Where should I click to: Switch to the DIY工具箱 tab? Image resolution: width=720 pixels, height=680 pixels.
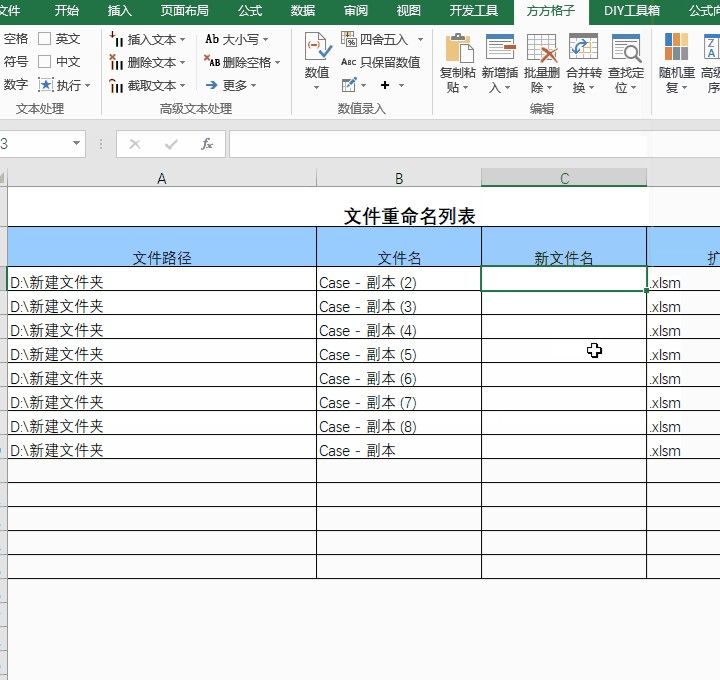(x=631, y=10)
